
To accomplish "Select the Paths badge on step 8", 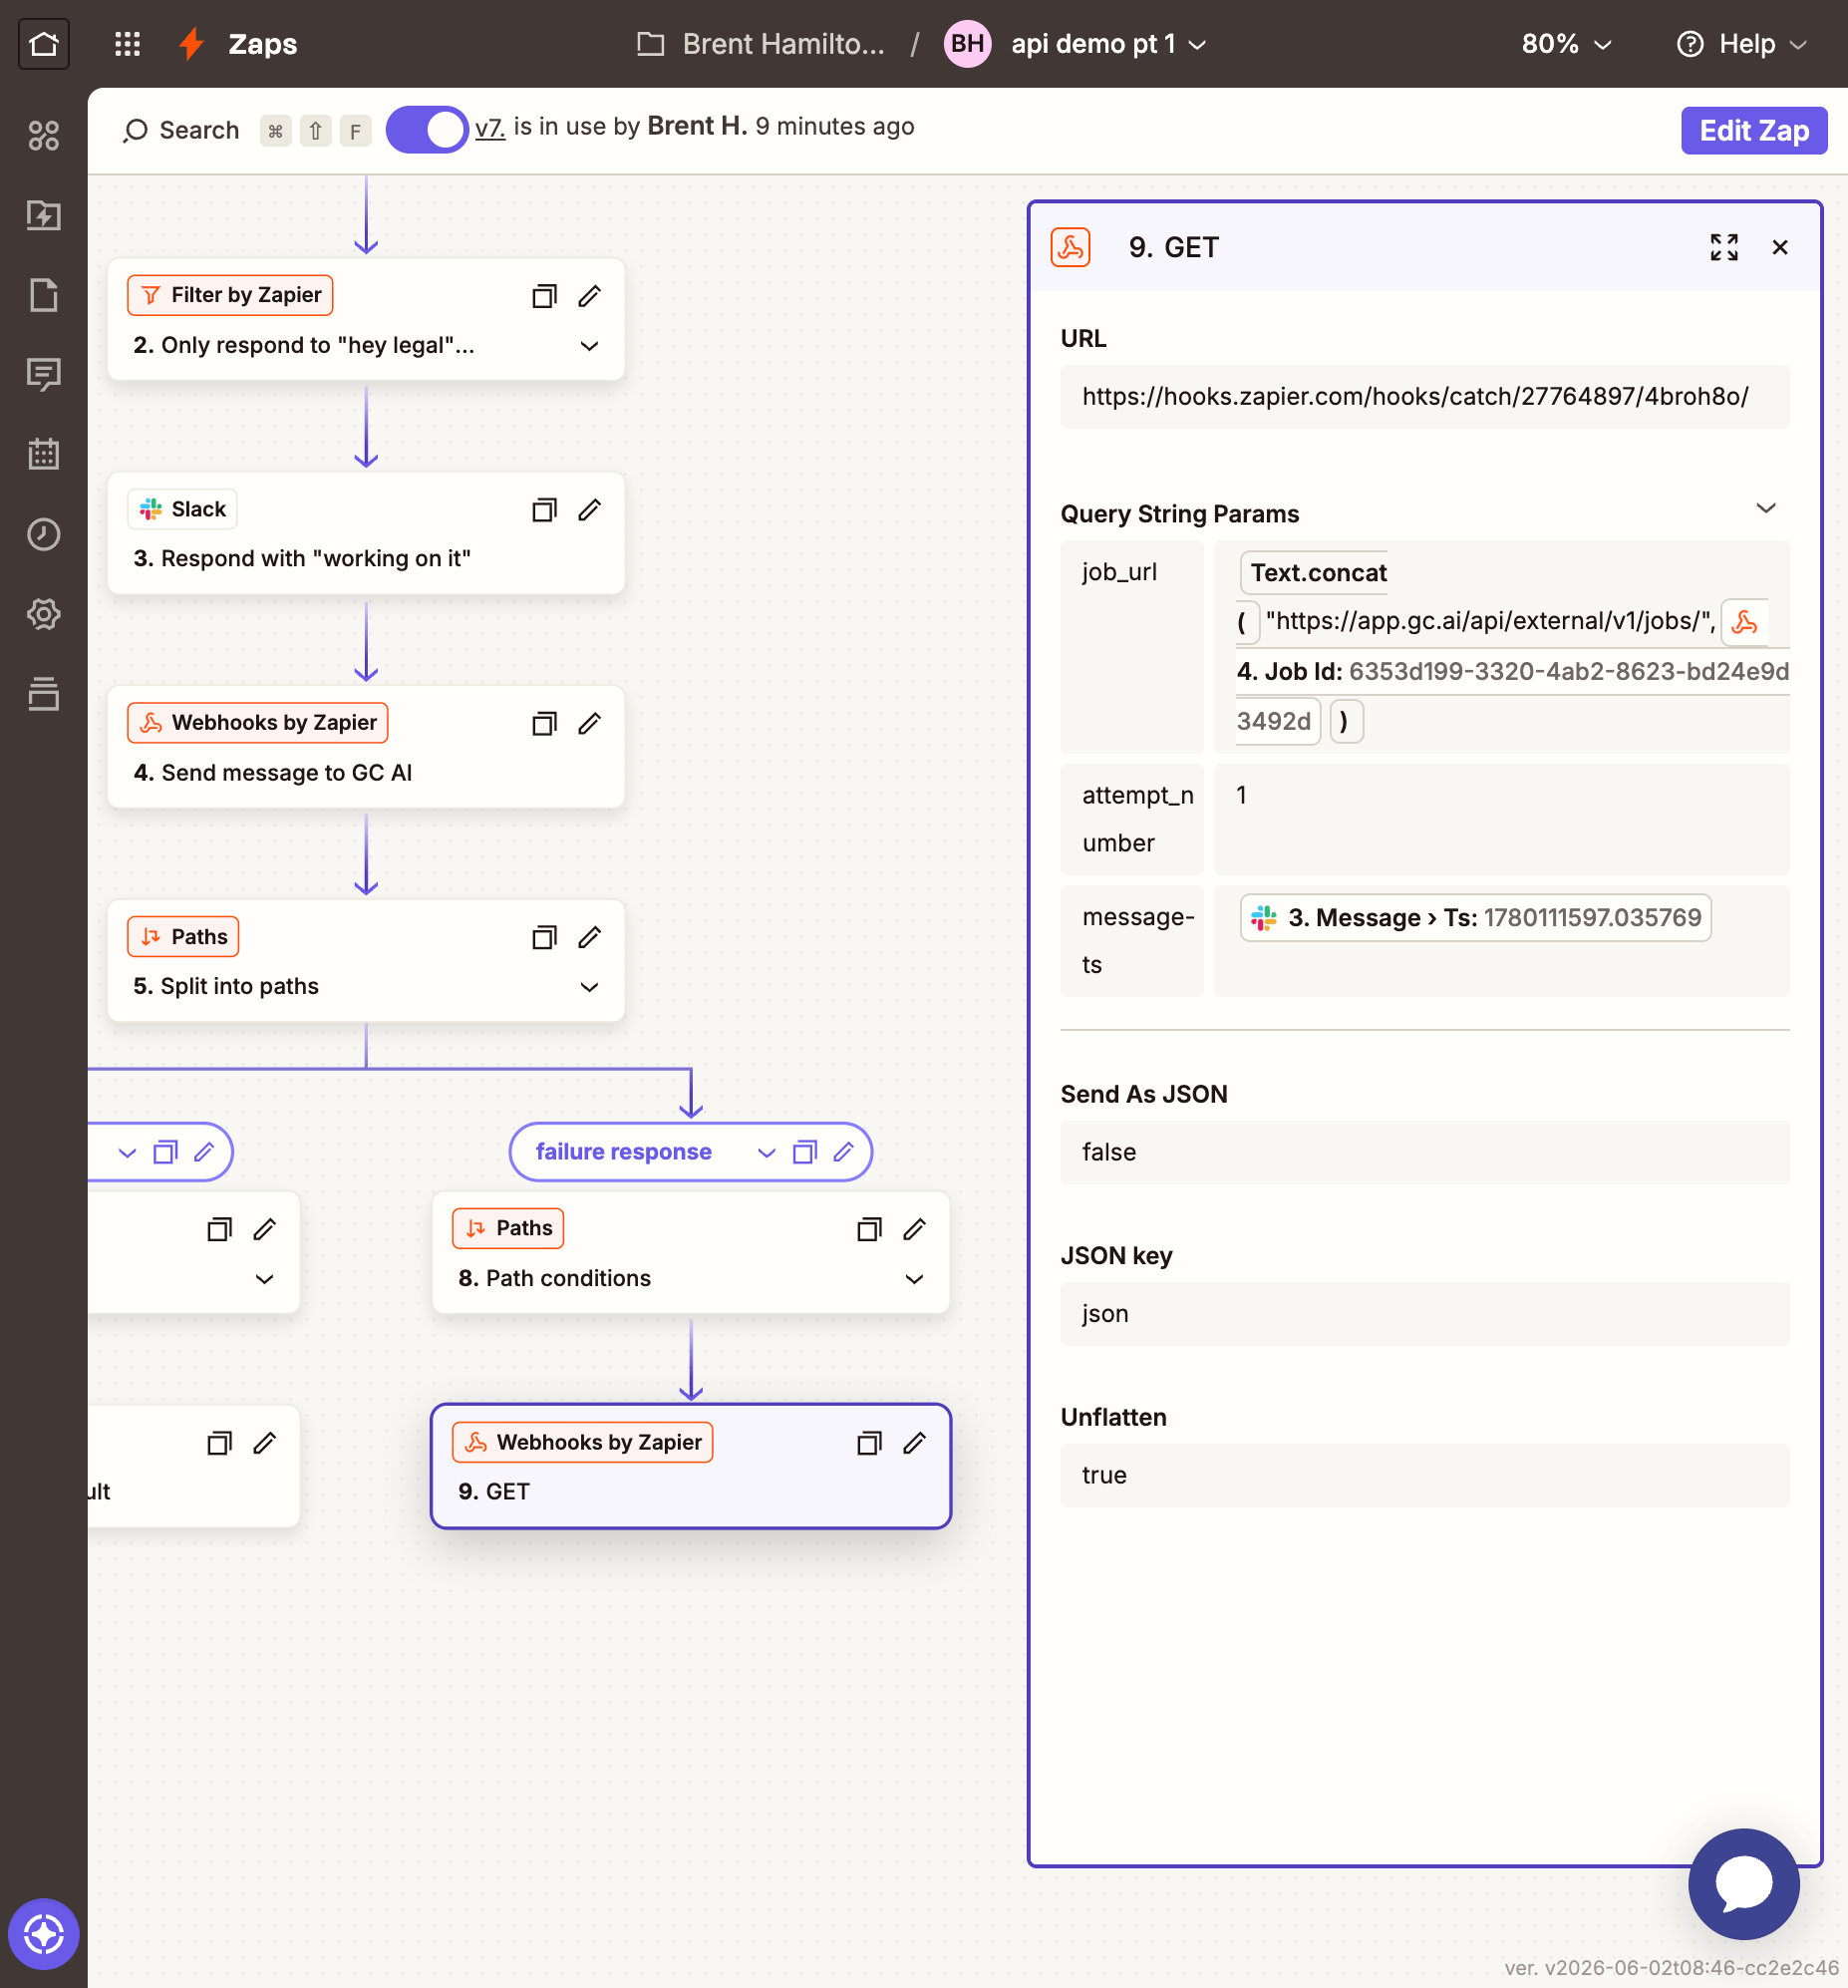I will coord(508,1228).
